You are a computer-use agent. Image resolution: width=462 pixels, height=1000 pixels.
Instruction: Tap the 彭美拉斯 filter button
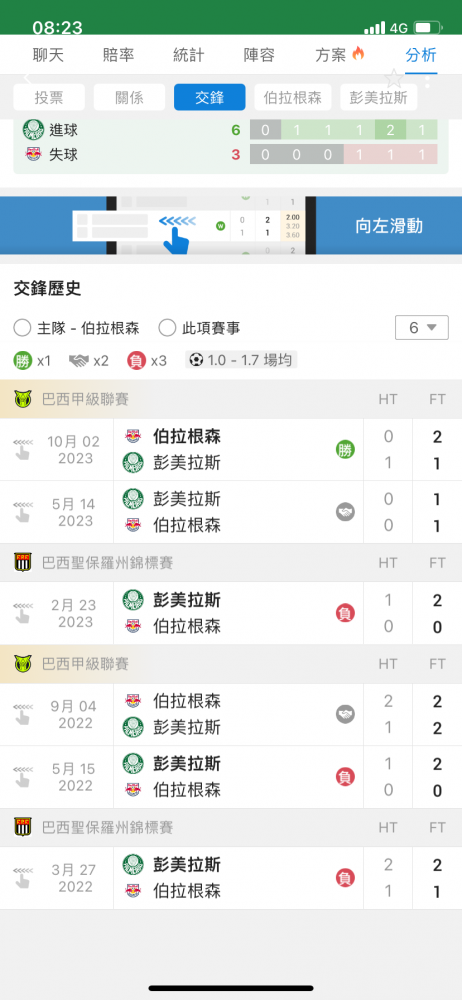tap(378, 98)
